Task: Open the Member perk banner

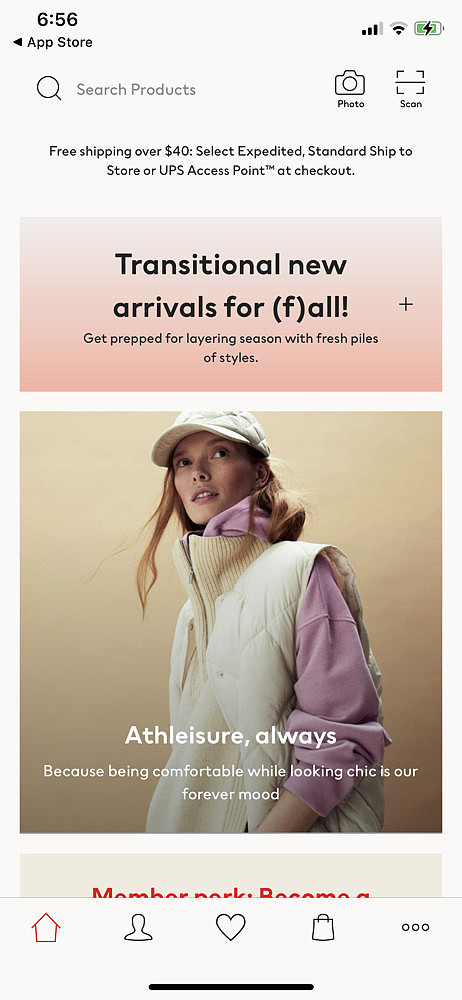Action: tap(231, 876)
